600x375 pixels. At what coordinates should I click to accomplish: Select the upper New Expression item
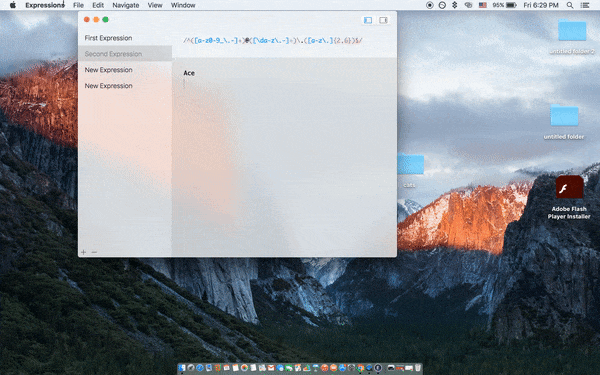[x=125, y=70]
